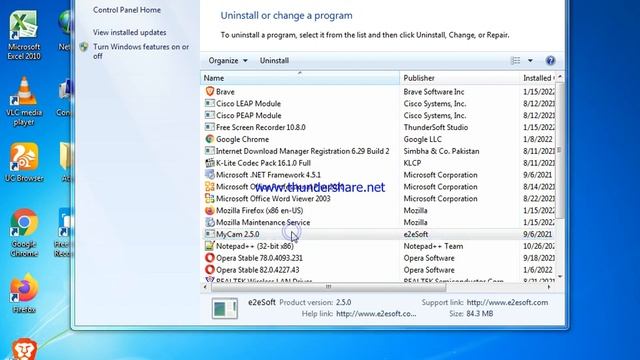
Task: Click the Brave Software Inc publisher cell
Action: click(434, 92)
